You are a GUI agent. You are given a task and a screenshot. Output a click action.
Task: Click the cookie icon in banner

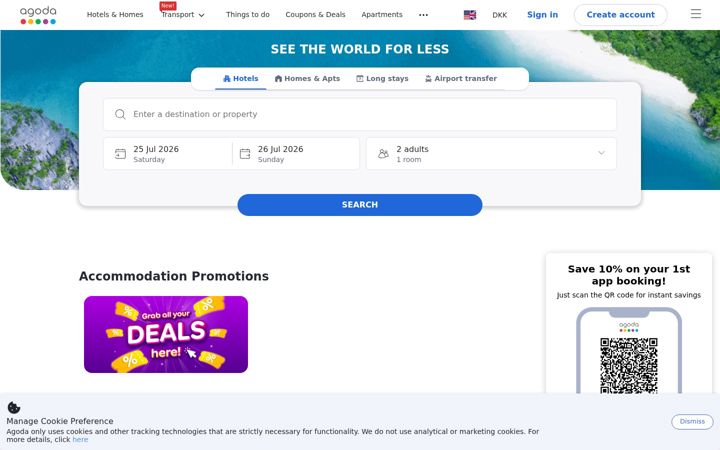(14, 407)
